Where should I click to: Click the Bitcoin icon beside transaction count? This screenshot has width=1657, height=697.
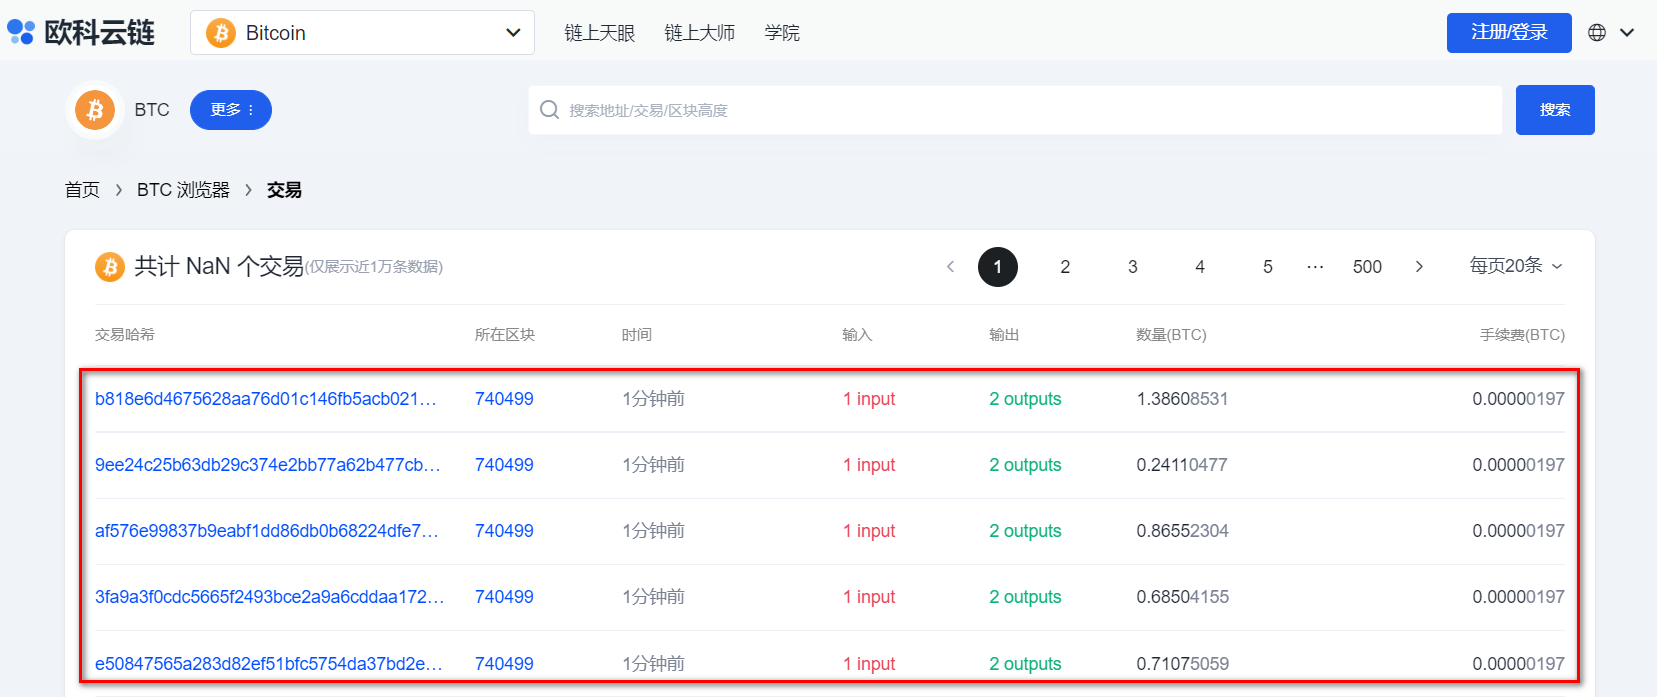point(109,267)
